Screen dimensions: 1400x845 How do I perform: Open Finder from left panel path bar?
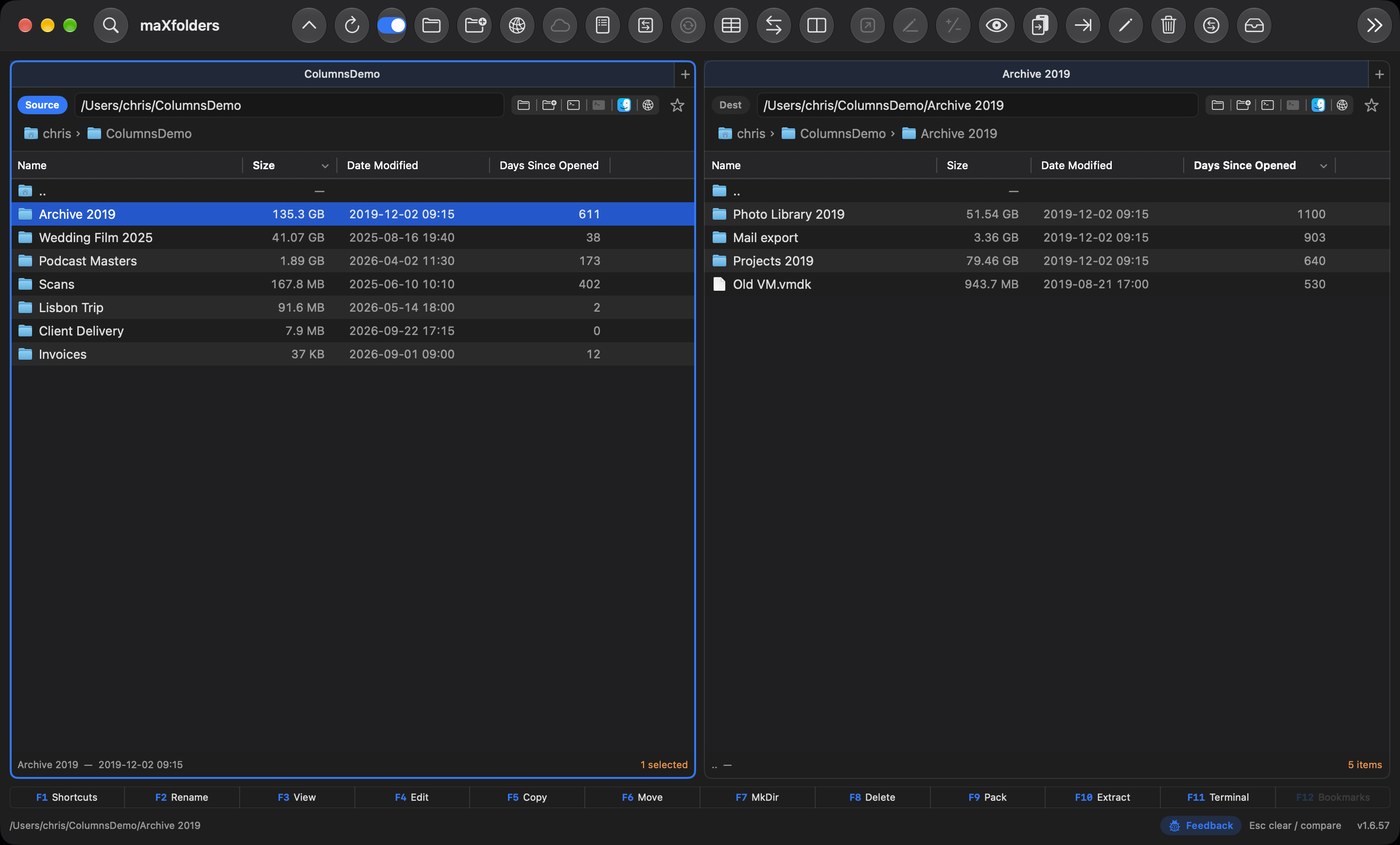(624, 105)
